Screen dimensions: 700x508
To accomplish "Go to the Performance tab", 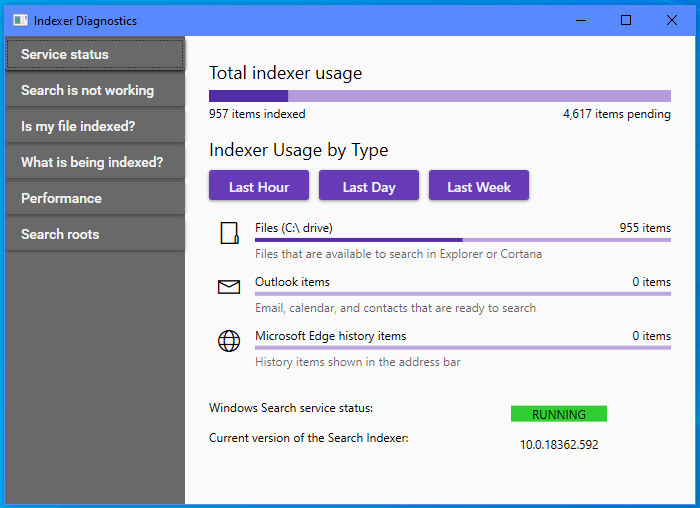I will [x=95, y=198].
